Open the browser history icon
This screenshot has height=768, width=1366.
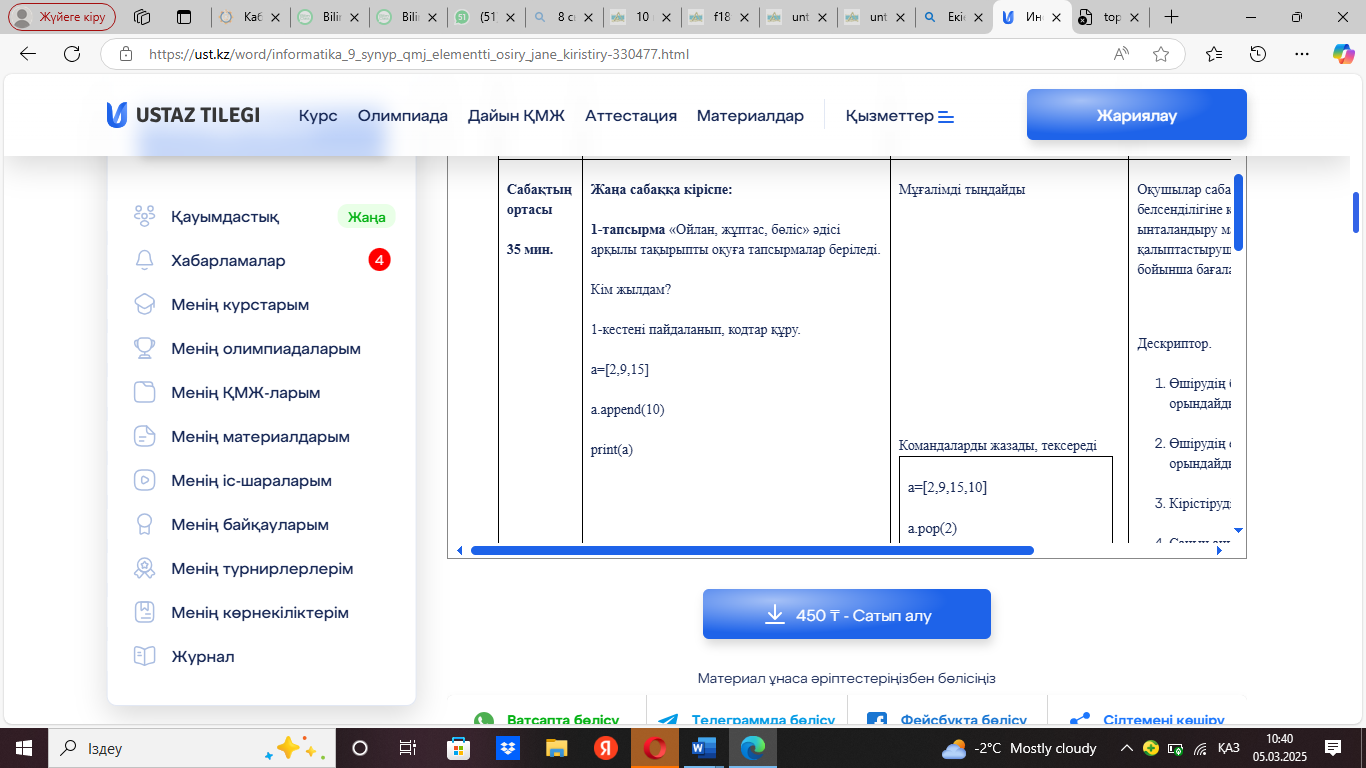[1259, 54]
